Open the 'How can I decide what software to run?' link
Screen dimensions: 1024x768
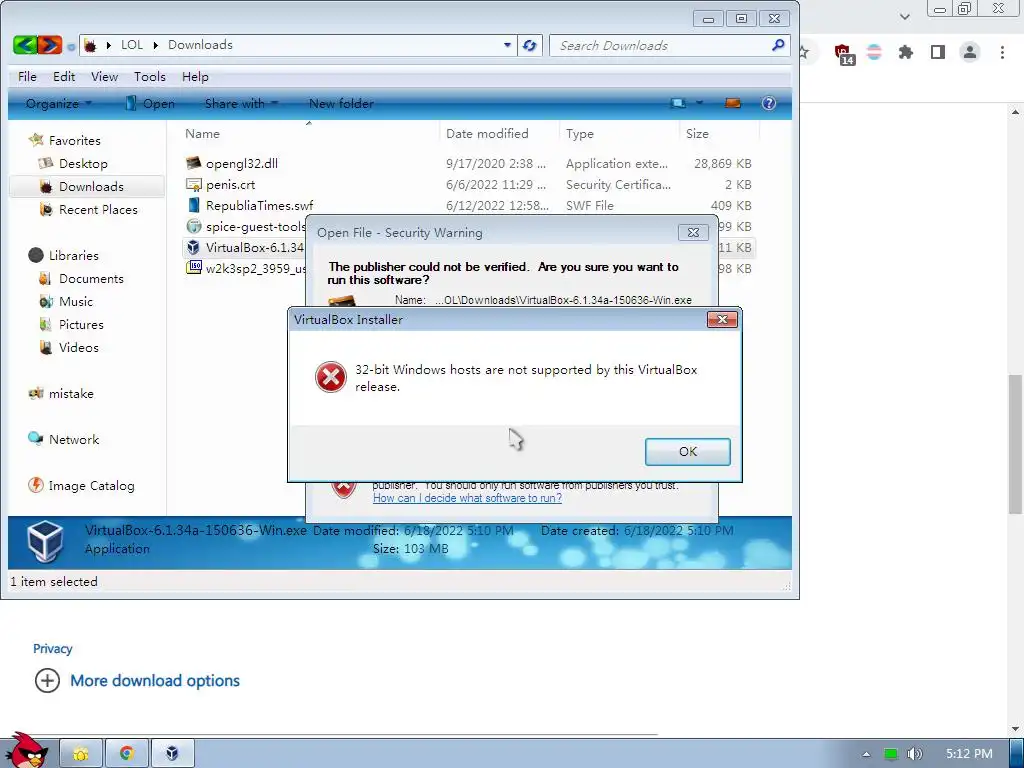(467, 498)
